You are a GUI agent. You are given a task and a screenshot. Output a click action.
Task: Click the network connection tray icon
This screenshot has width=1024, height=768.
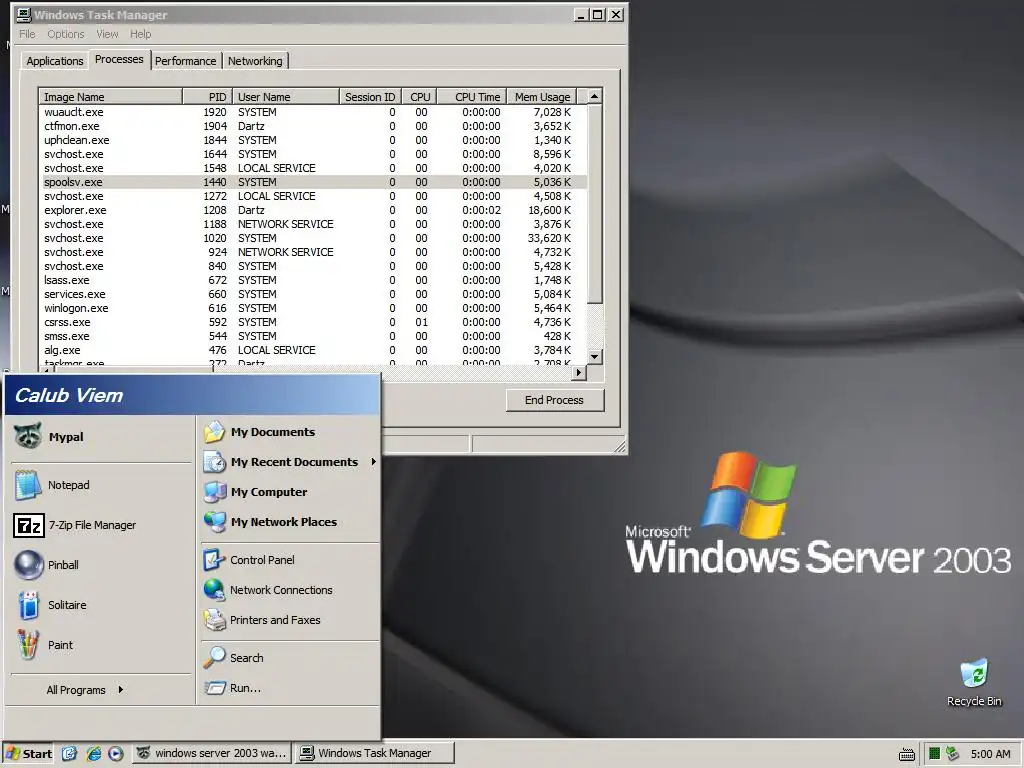953,754
